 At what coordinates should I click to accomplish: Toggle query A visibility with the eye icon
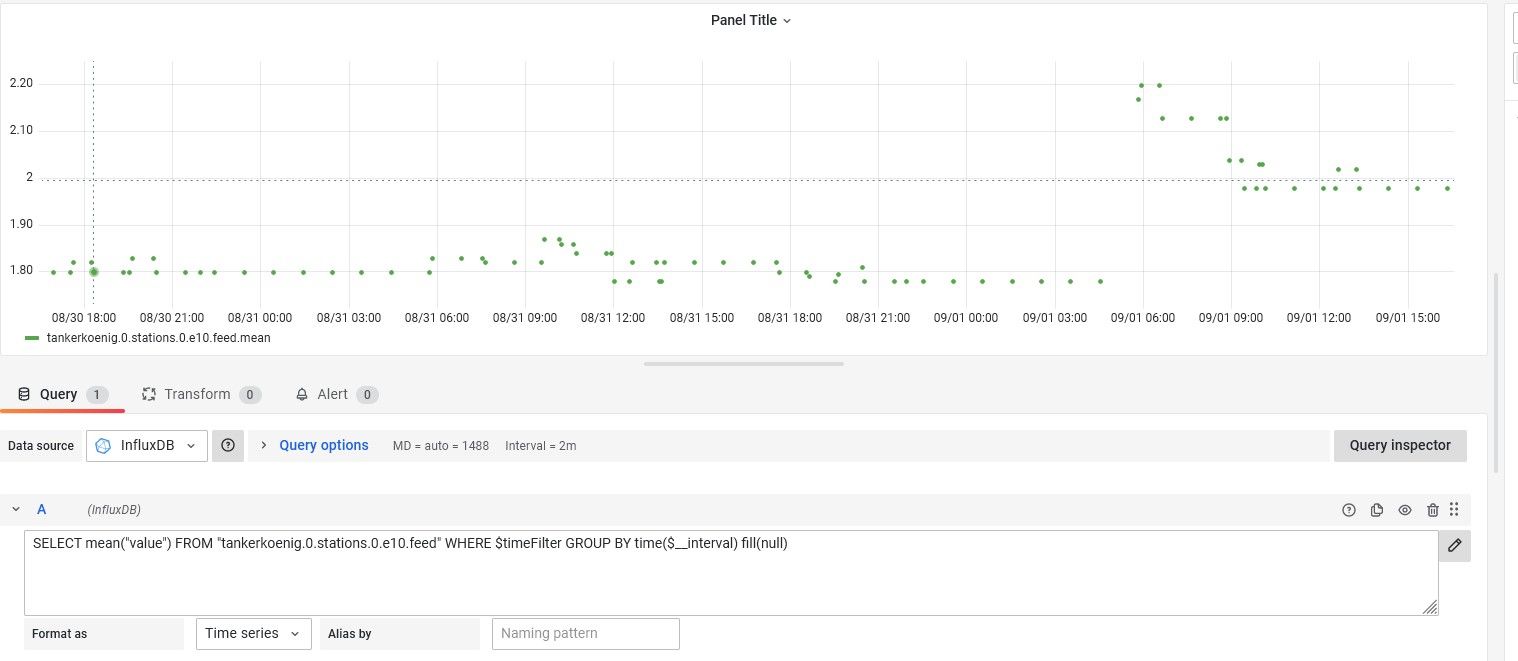pos(1405,510)
